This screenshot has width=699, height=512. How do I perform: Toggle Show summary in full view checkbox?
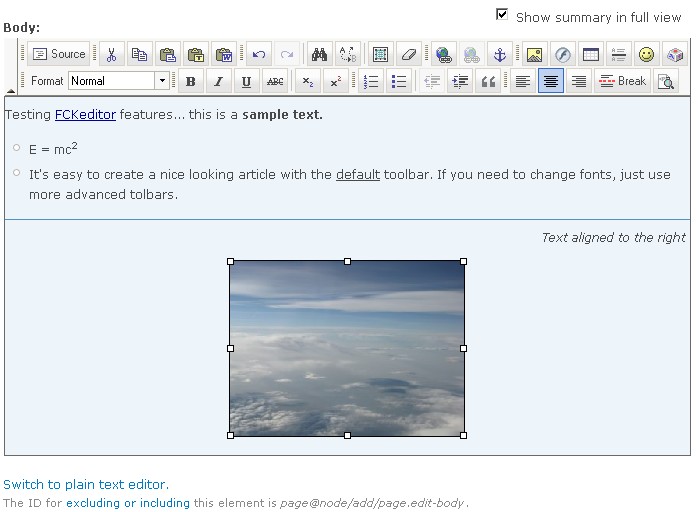tap(502, 15)
